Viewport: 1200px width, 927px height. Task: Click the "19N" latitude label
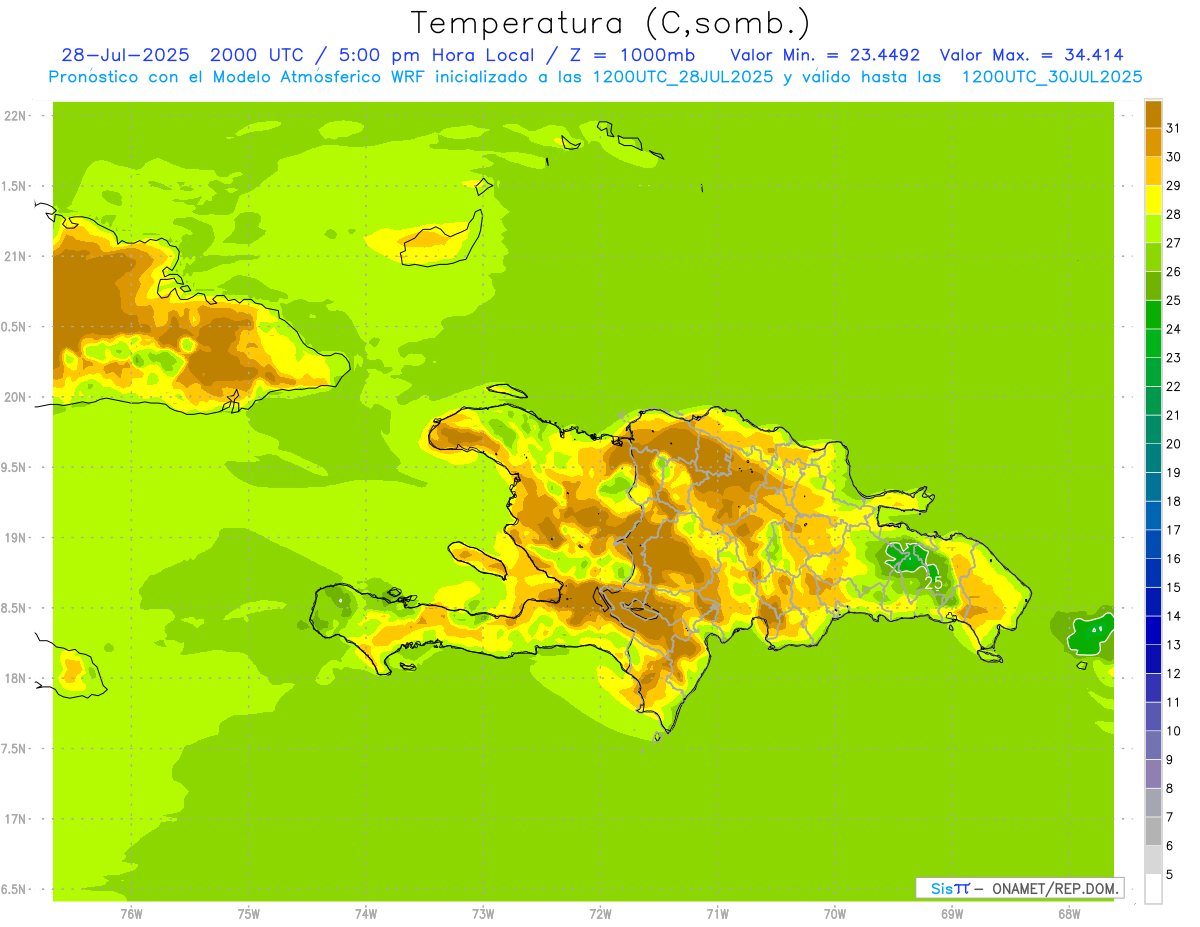[16, 538]
